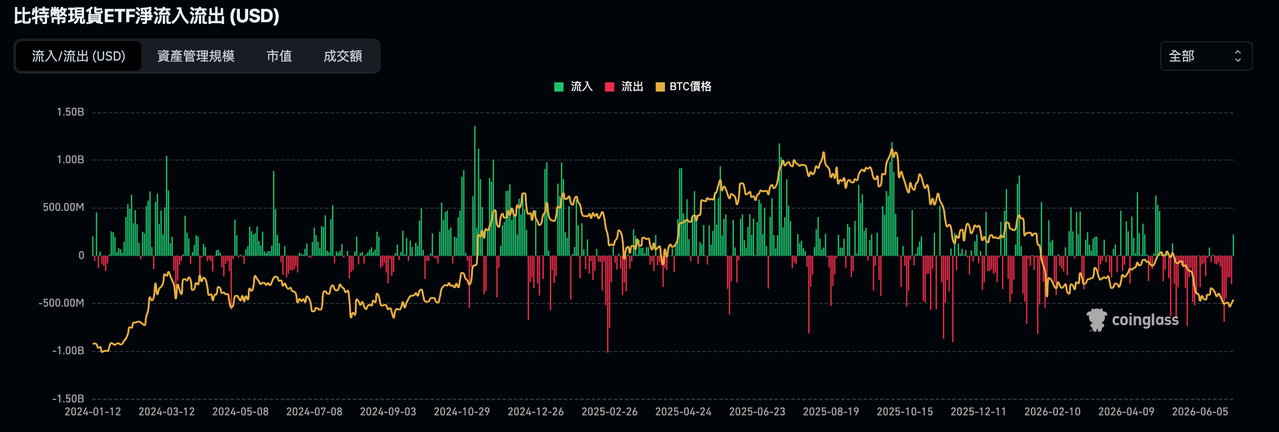Click the 比特幣現貨ETF淨流入流出 (USD) chart title

146,16
